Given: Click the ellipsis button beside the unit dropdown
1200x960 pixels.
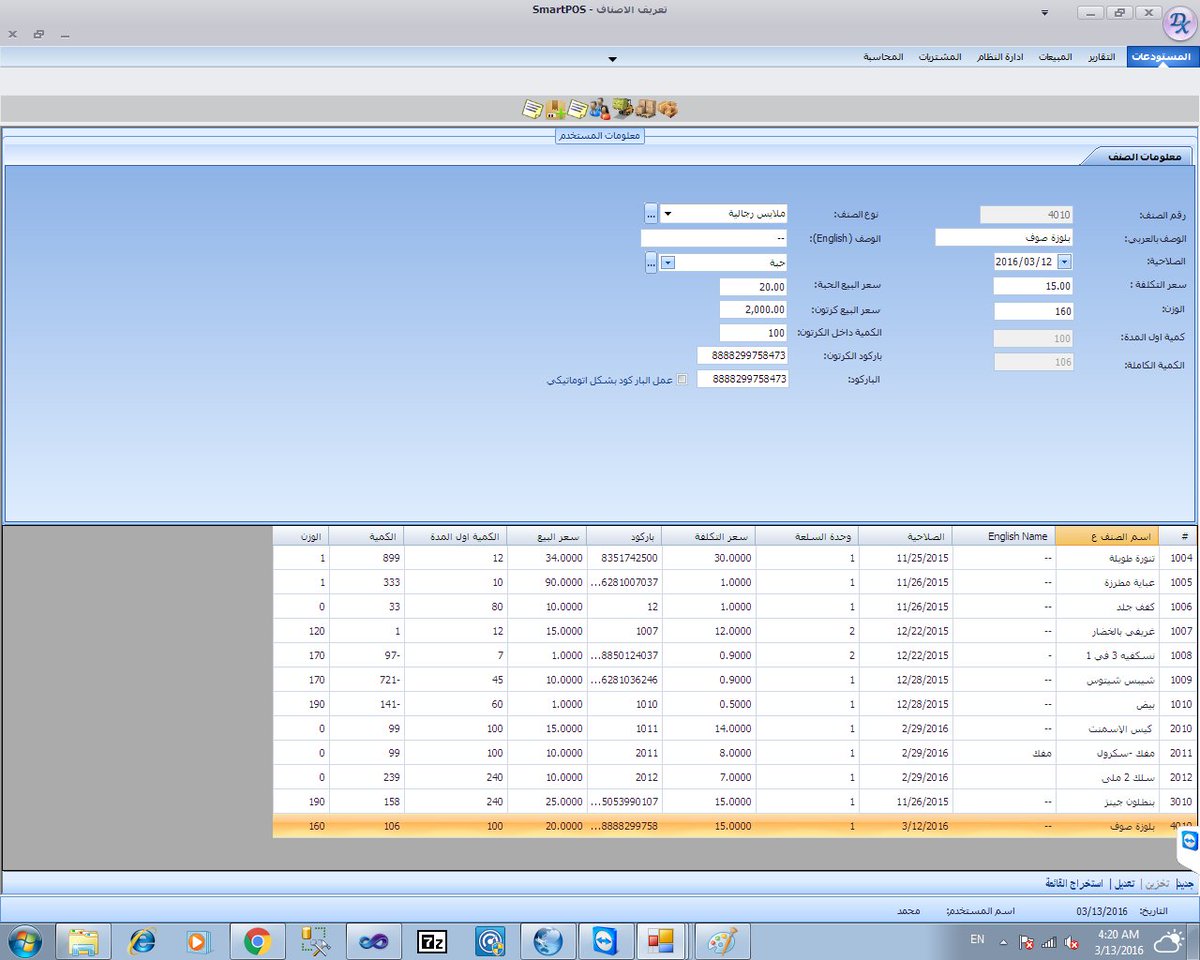Looking at the screenshot, I should pyautogui.click(x=651, y=262).
